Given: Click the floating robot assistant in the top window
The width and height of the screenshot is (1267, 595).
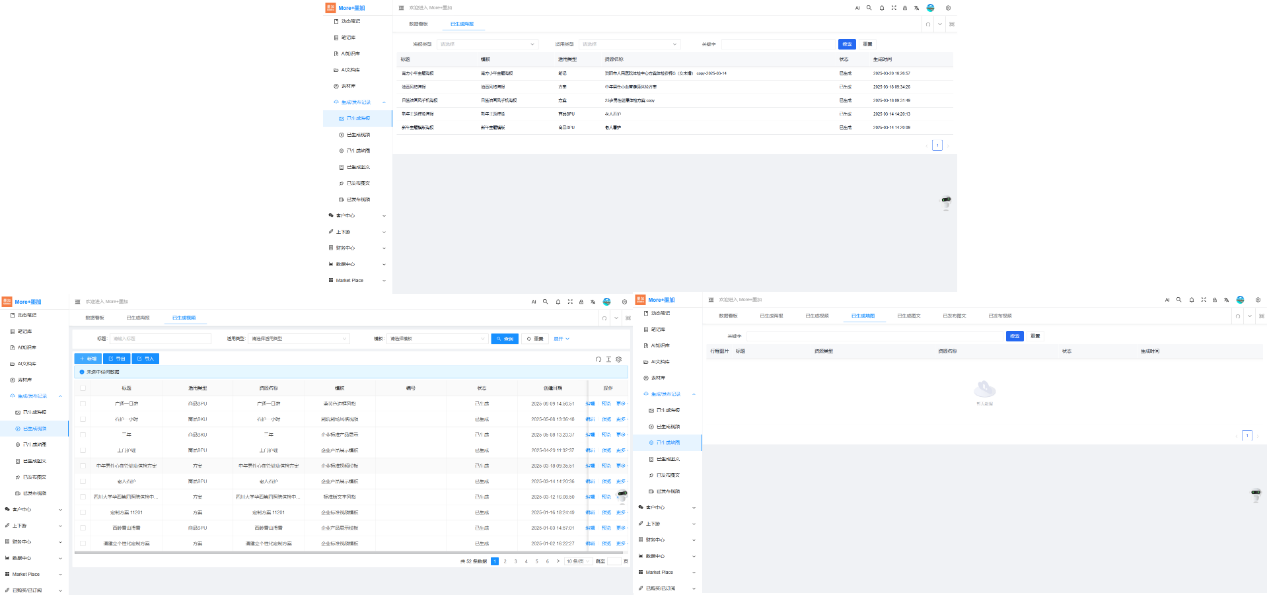Looking at the screenshot, I should point(946,203).
